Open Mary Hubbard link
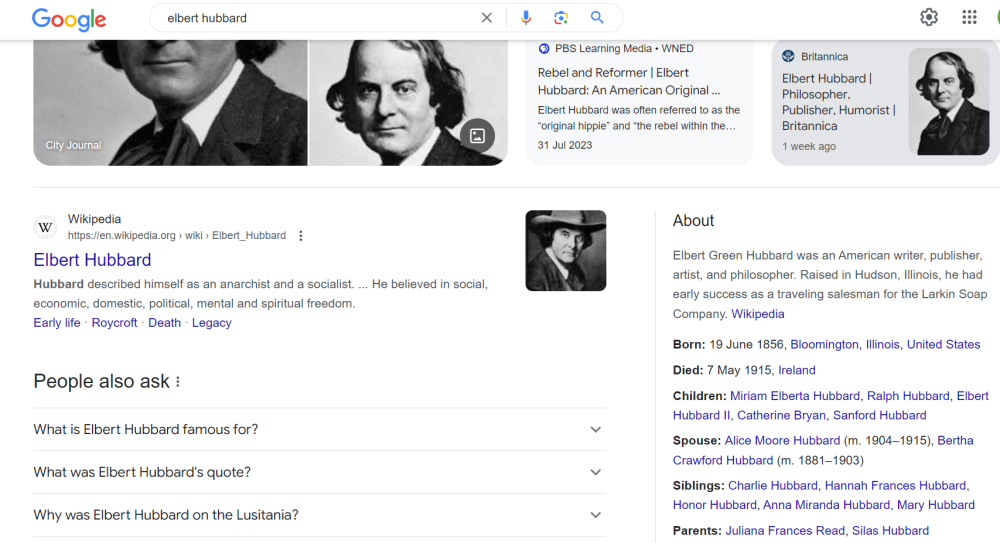 pos(936,505)
